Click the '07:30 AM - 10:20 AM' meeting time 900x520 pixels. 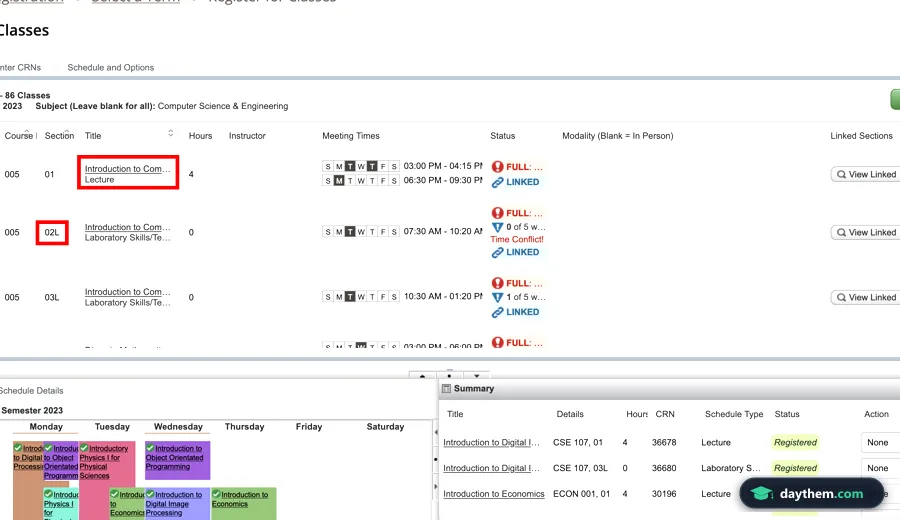(x=443, y=231)
